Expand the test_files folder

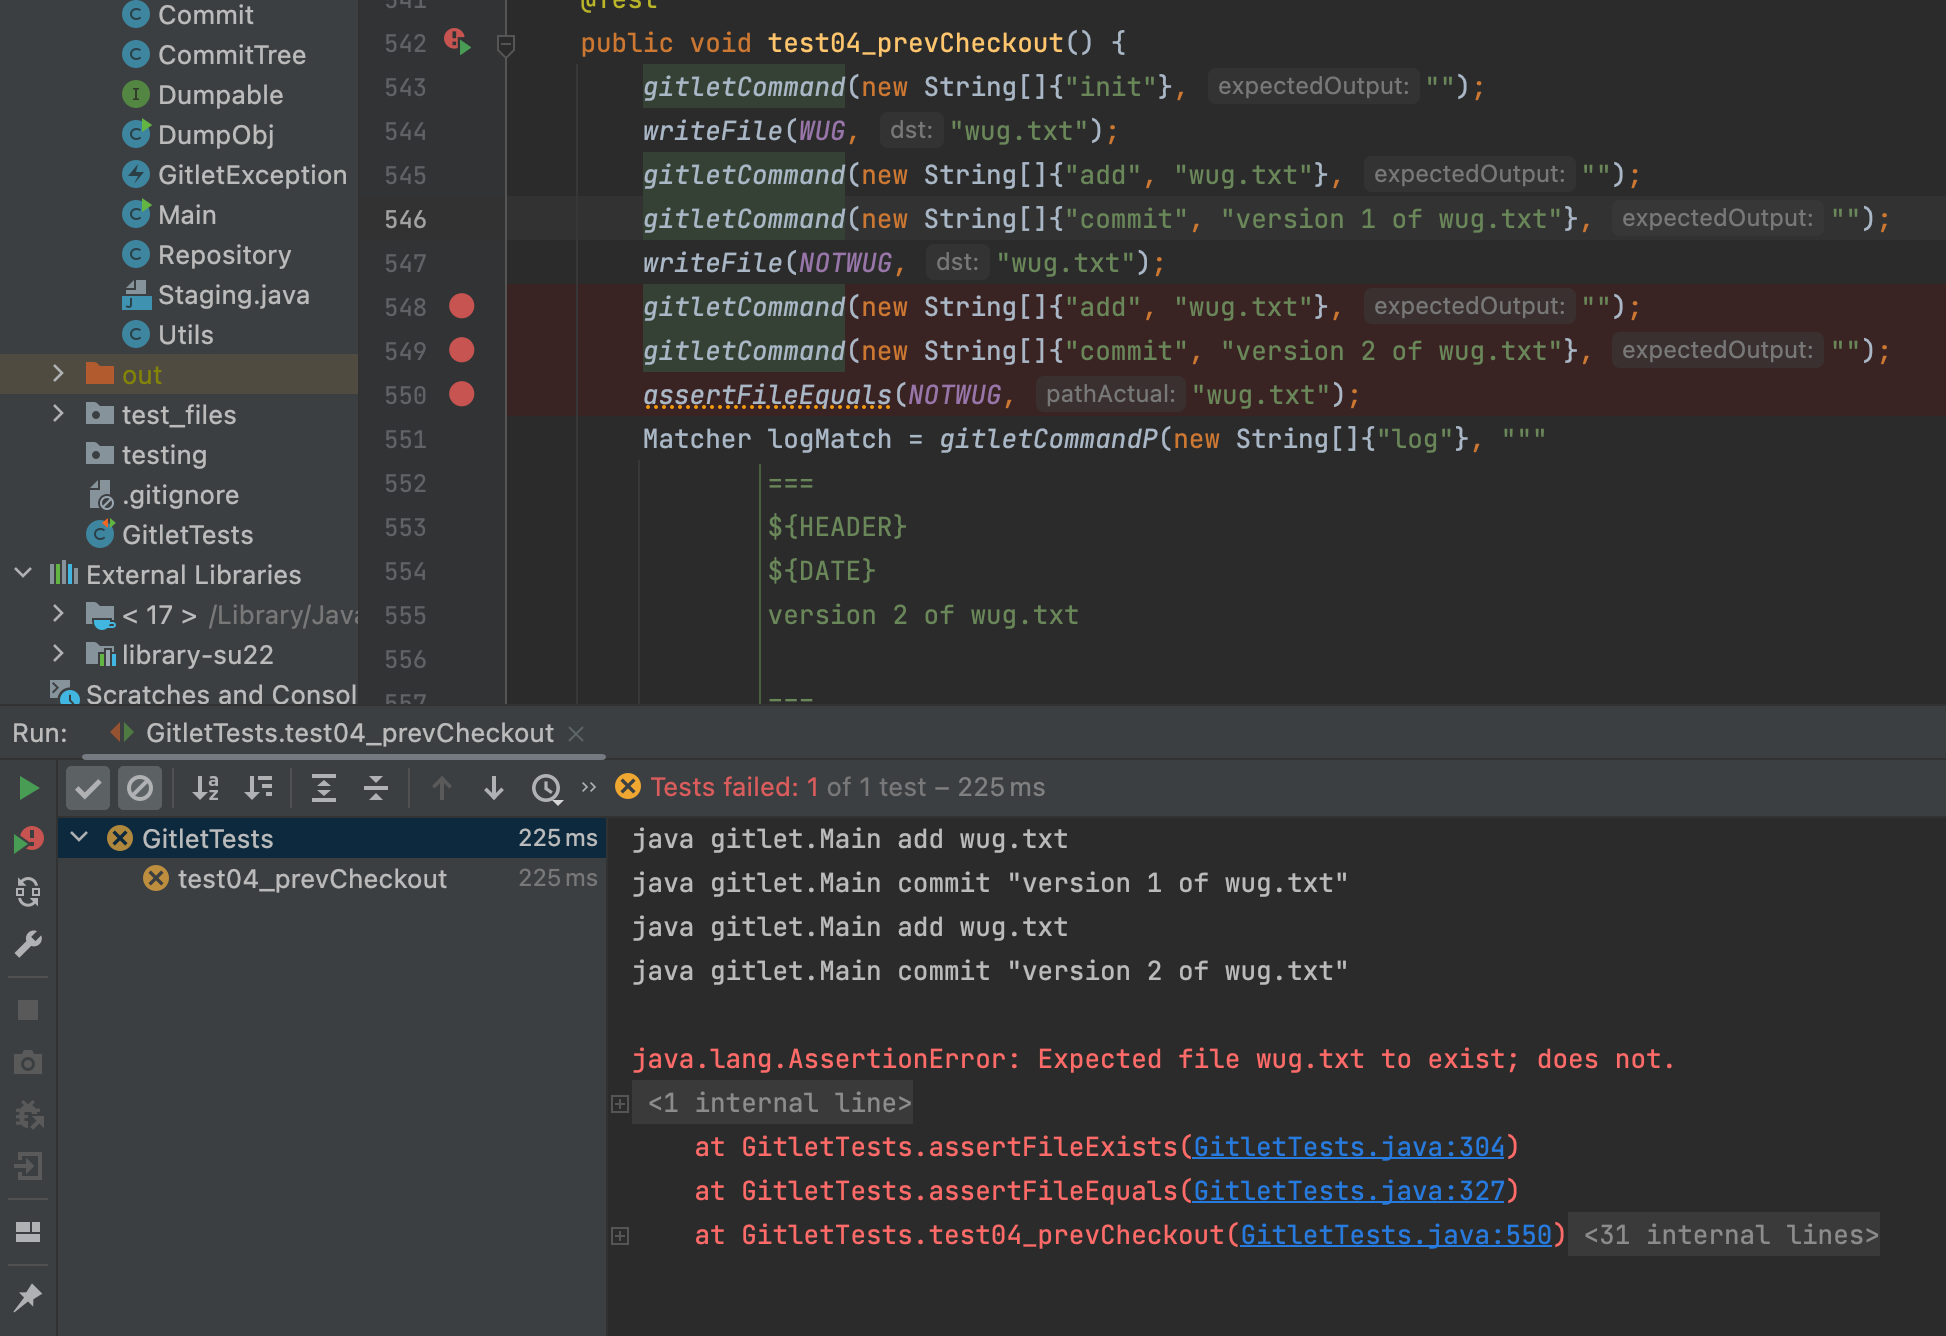(x=58, y=414)
